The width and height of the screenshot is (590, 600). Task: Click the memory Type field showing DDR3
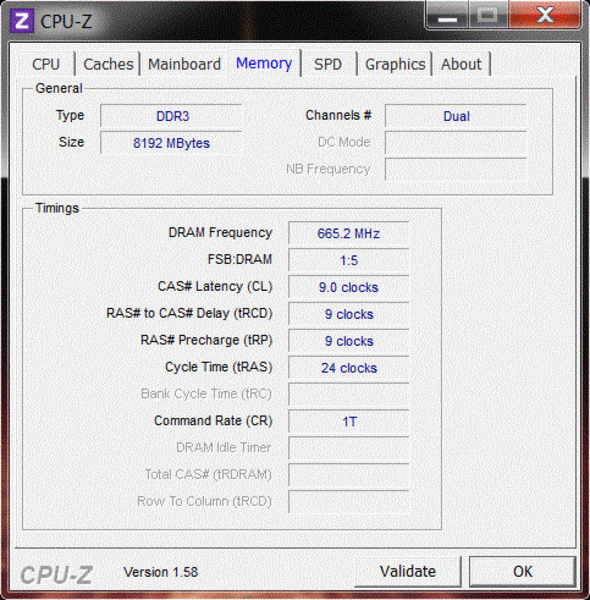pyautogui.click(x=171, y=116)
